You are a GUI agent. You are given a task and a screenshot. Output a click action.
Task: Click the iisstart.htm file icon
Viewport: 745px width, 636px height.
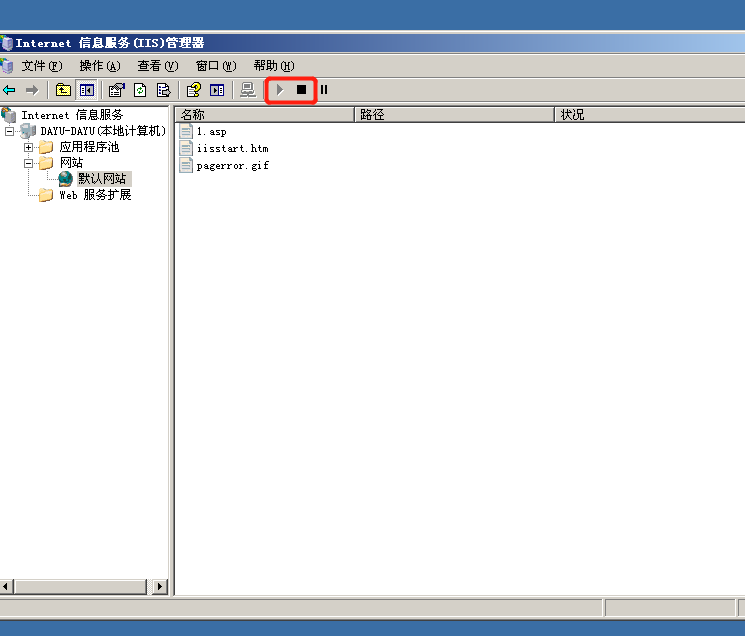click(x=186, y=149)
